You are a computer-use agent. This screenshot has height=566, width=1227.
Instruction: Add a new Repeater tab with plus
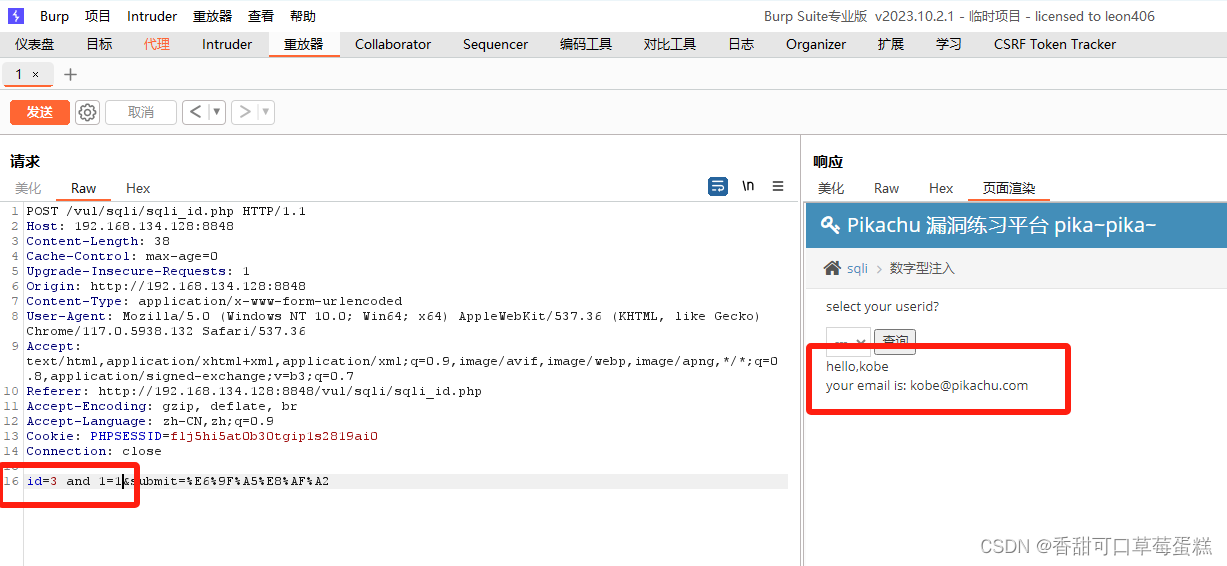(x=70, y=75)
